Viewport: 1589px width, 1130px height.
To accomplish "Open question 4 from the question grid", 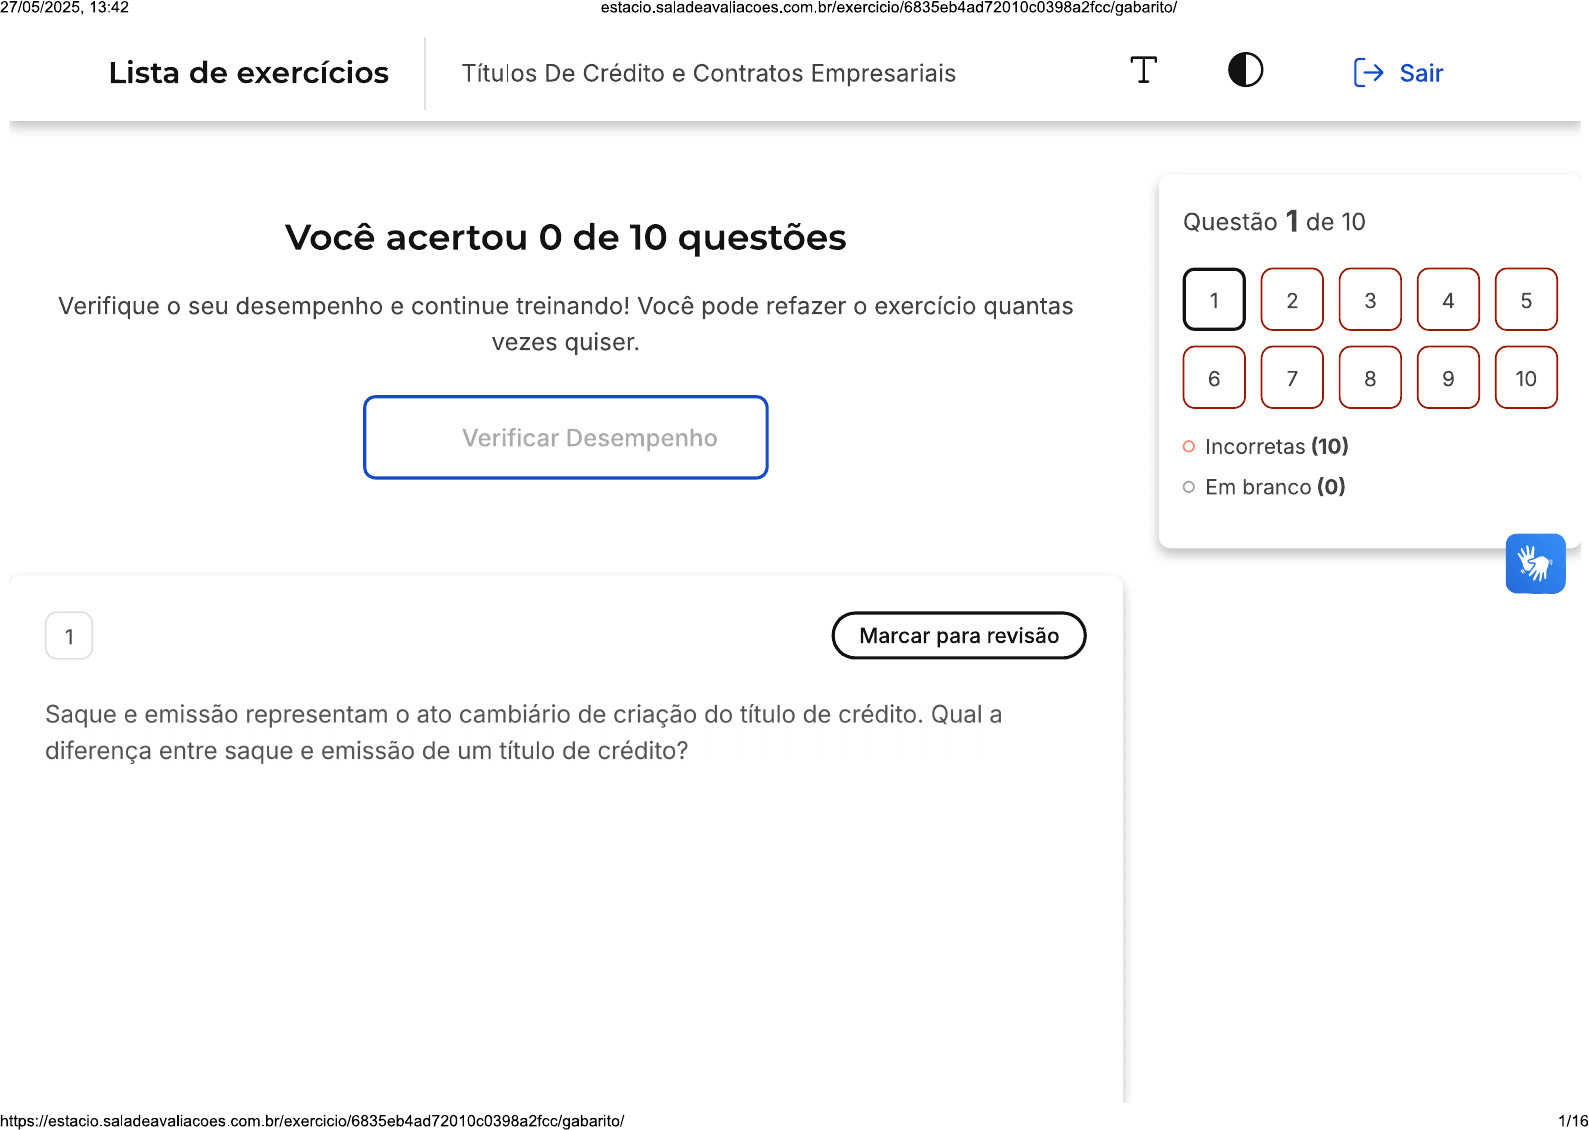I will tap(1448, 299).
